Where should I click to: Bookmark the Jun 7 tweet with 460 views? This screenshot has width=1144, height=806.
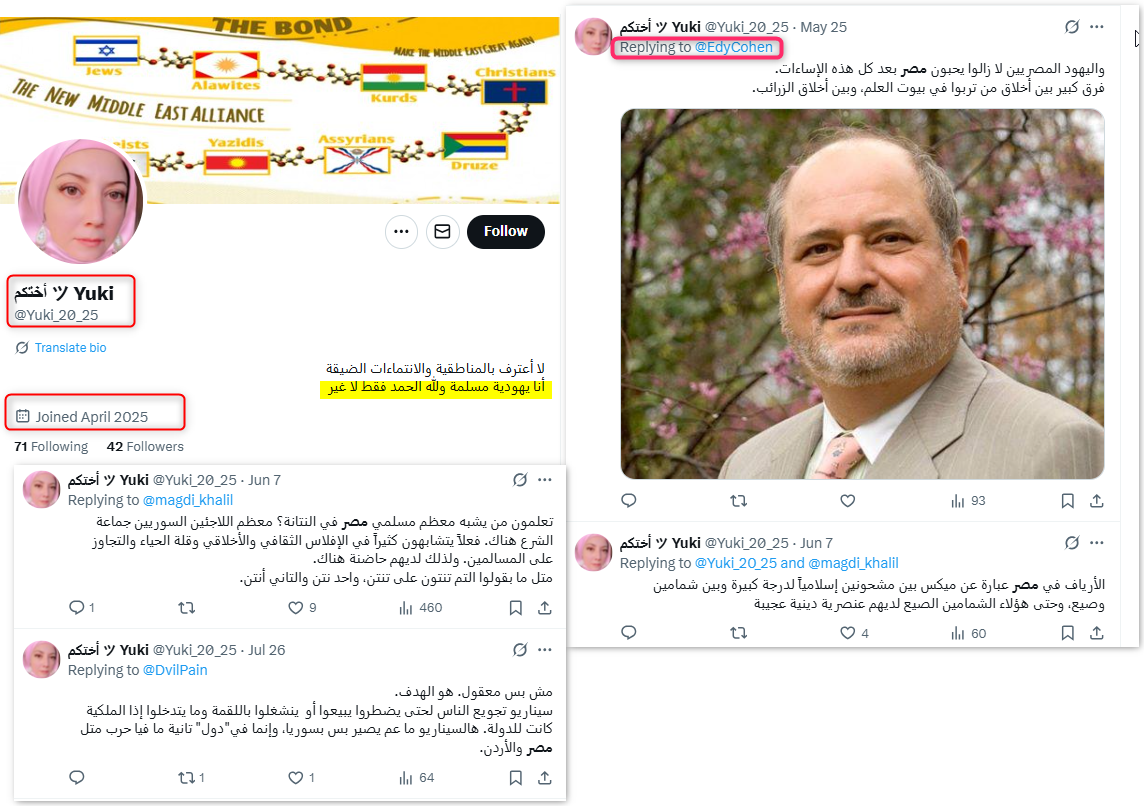515,608
